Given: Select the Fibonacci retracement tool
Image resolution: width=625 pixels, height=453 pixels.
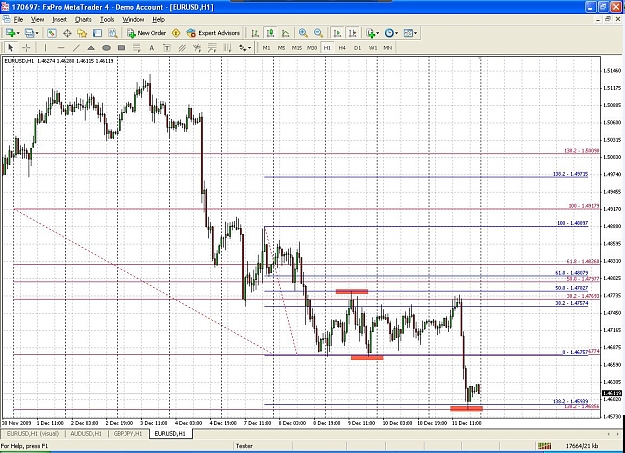Looking at the screenshot, I should [x=136, y=48].
